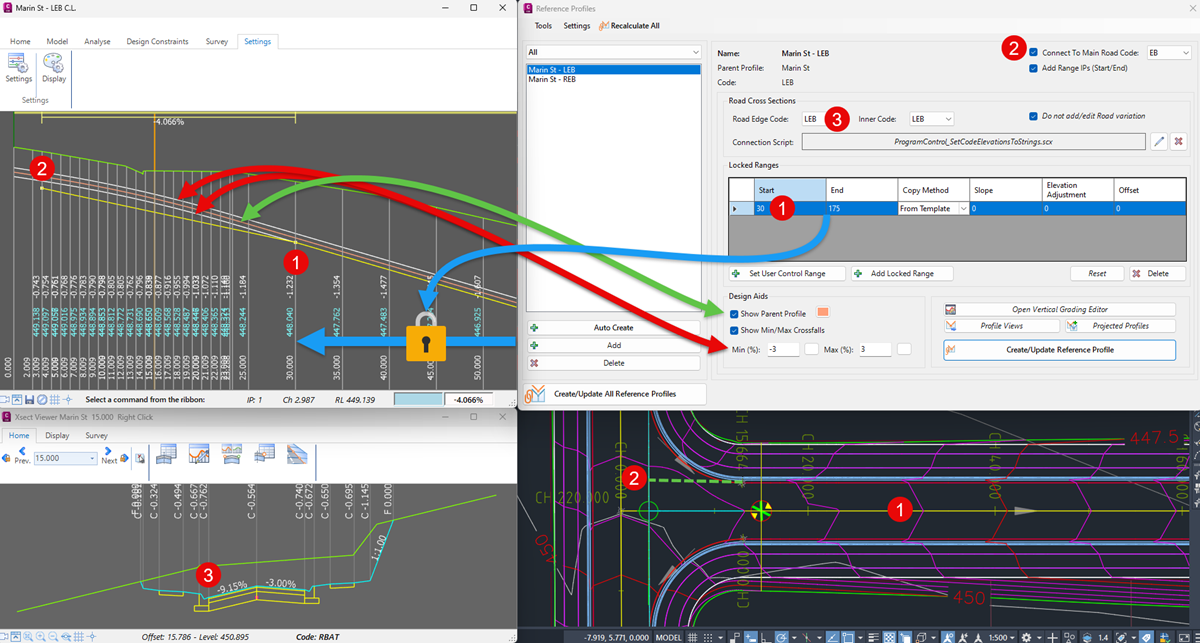Click zoom out magnifier in Xsect status bar
The image size is (1200, 643).
point(53,637)
